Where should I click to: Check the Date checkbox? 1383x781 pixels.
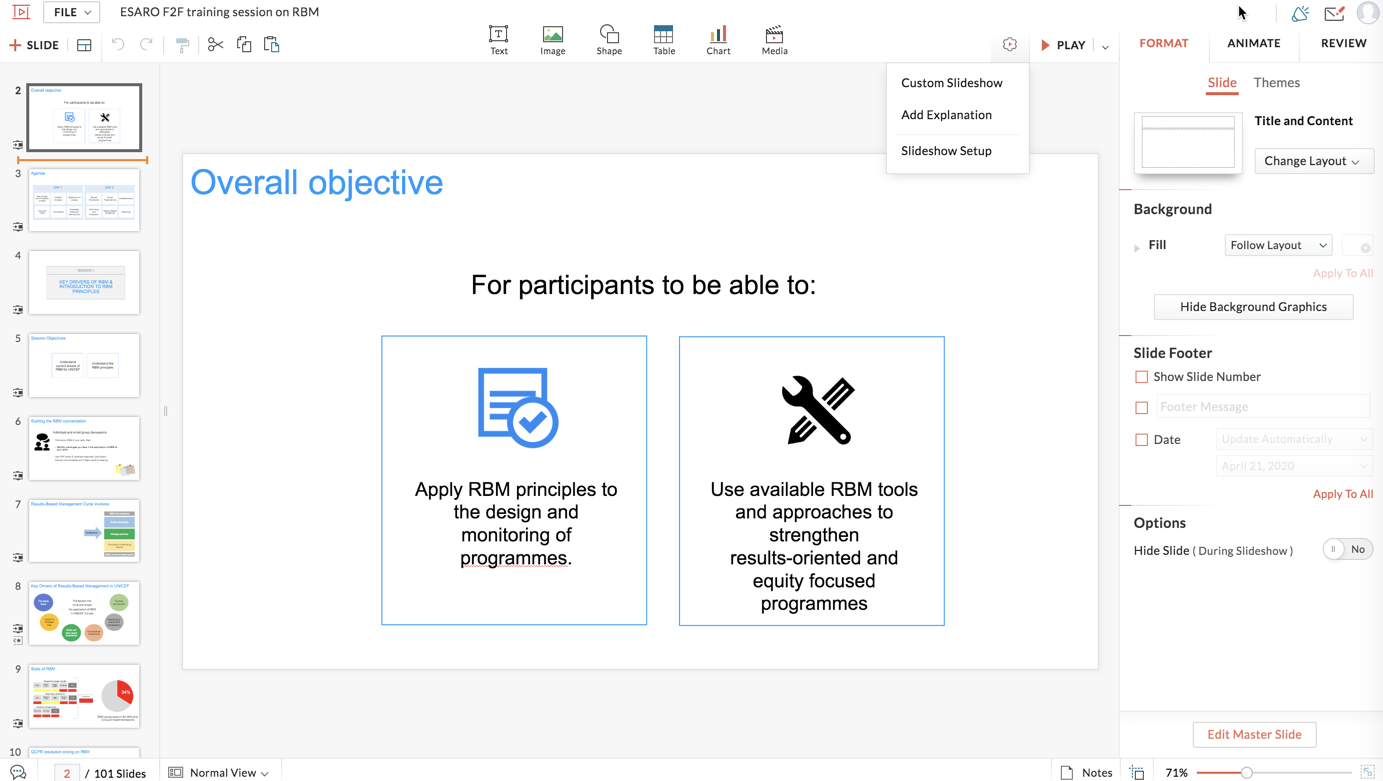pos(1141,440)
